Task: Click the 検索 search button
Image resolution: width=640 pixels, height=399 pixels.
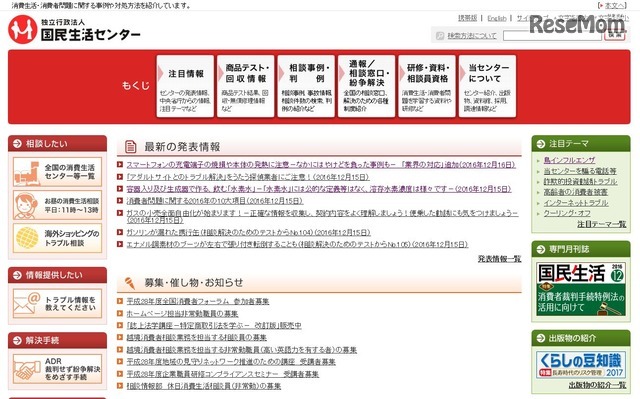Action: tap(615, 36)
